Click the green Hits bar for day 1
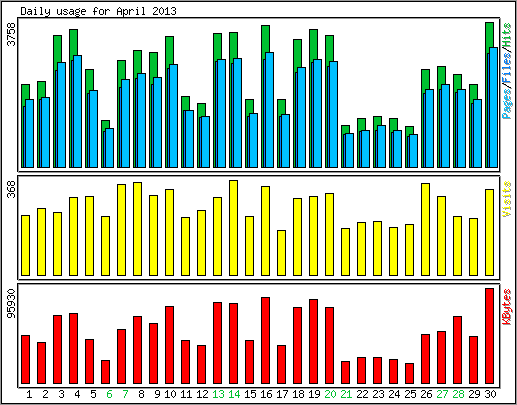This screenshot has width=517, height=405. tap(25, 91)
